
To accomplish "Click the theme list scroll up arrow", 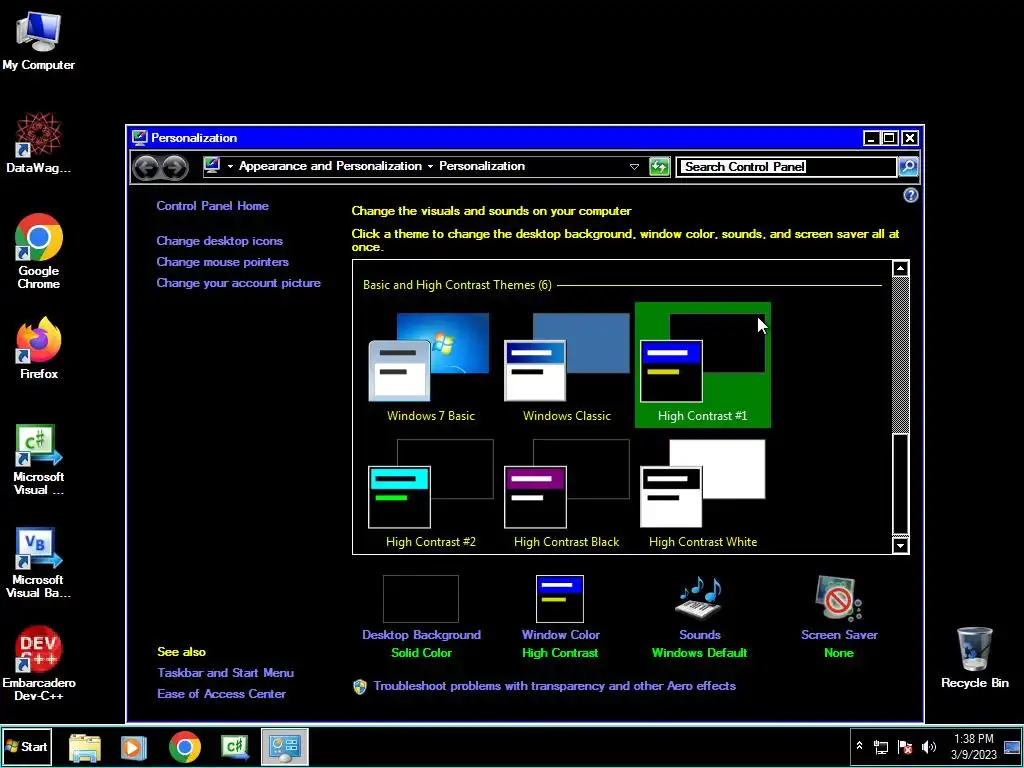I will click(x=901, y=268).
